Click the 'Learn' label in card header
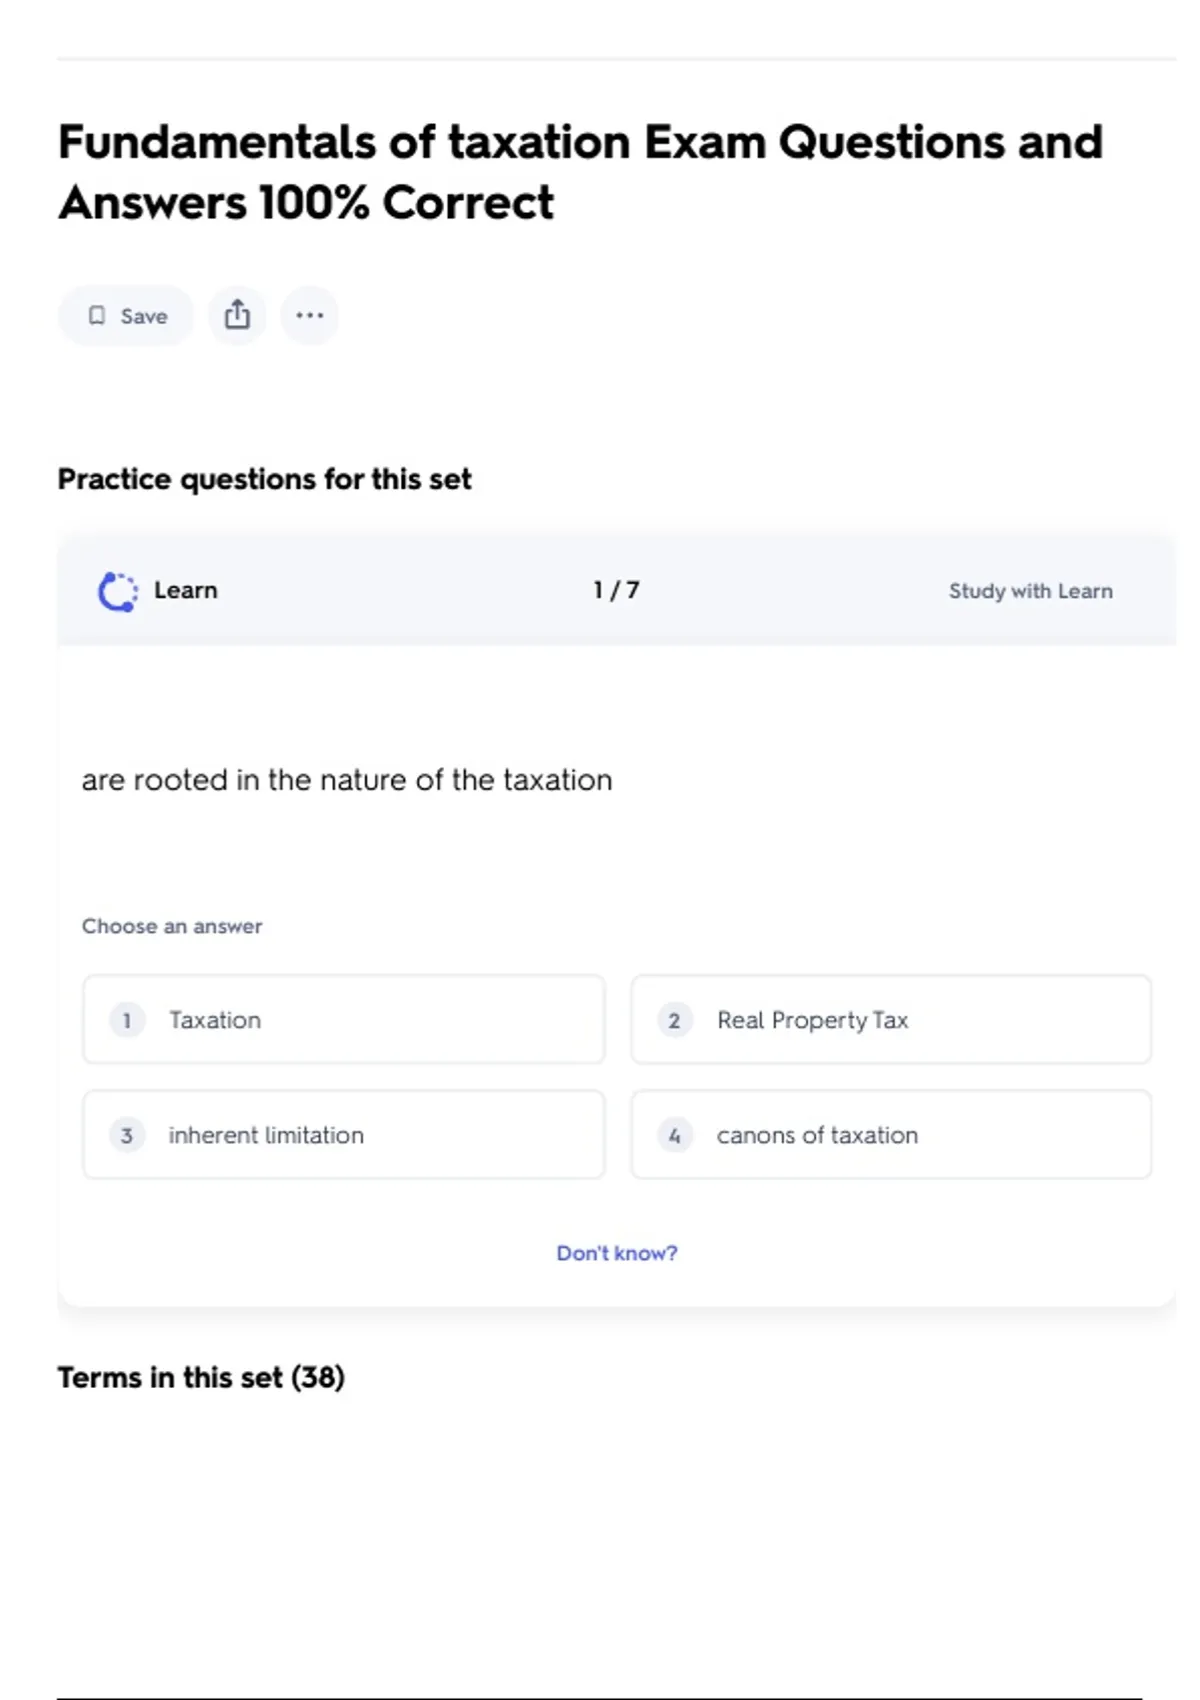 click(x=185, y=590)
